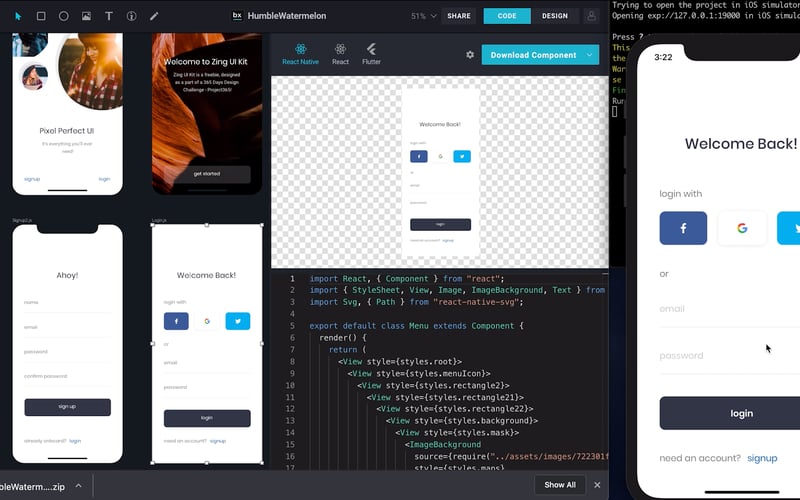Click code line 5 export default class
The image size is (800, 500).
coord(417,326)
